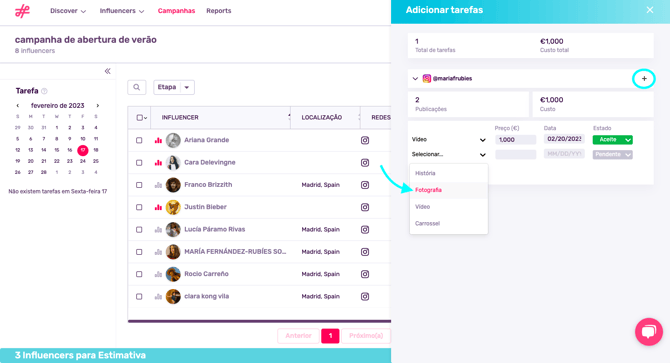The width and height of the screenshot is (670, 363).
Task: Go to previous month in calendar
Action: click(18, 105)
